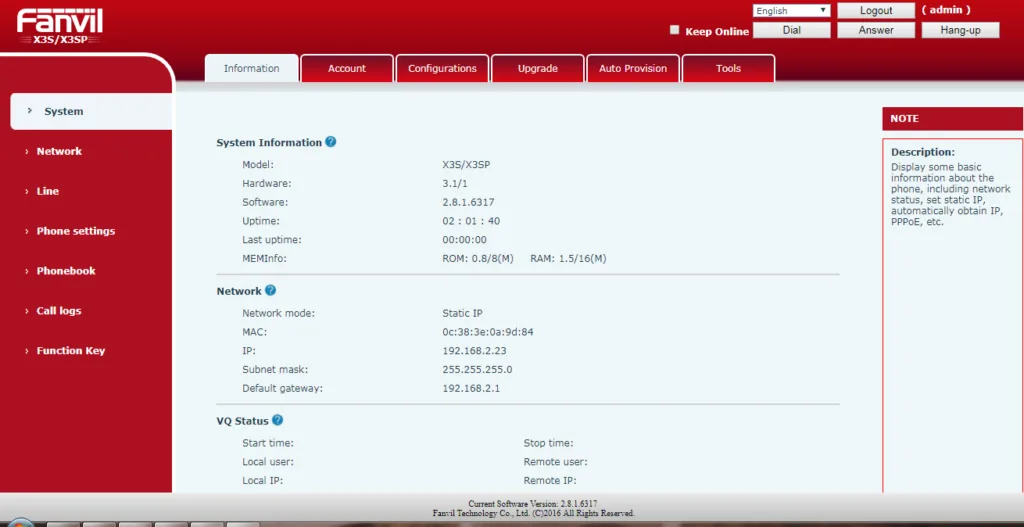This screenshot has height=527, width=1024.
Task: Open Phonebook in the sidebar
Action: point(66,271)
